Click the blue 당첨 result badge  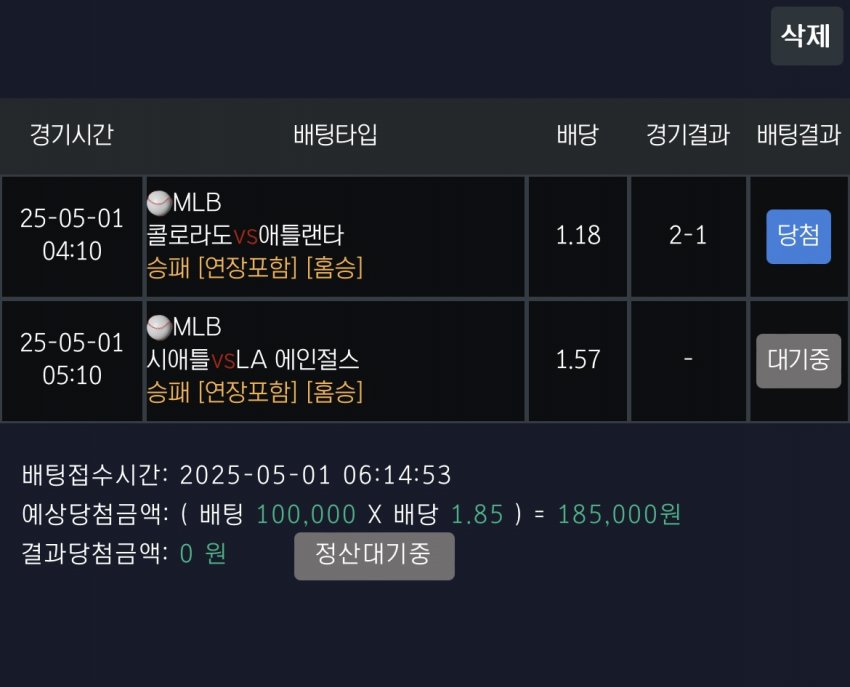click(x=798, y=236)
